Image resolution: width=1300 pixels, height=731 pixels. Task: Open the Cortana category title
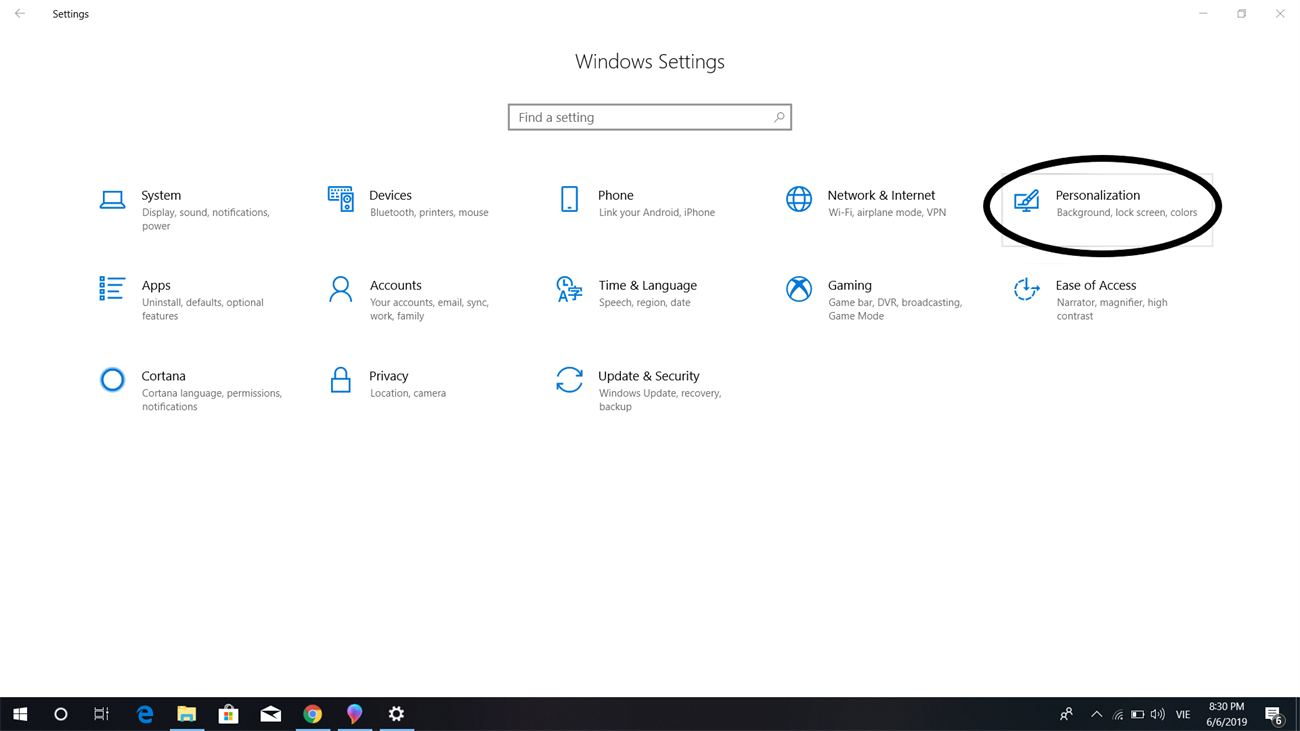[164, 376]
